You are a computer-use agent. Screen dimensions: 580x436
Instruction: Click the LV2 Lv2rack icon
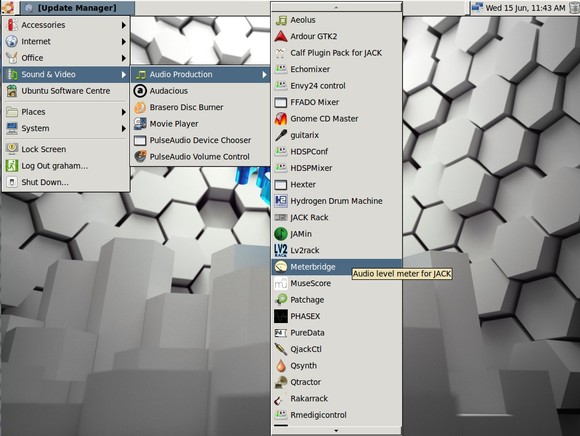[281, 250]
